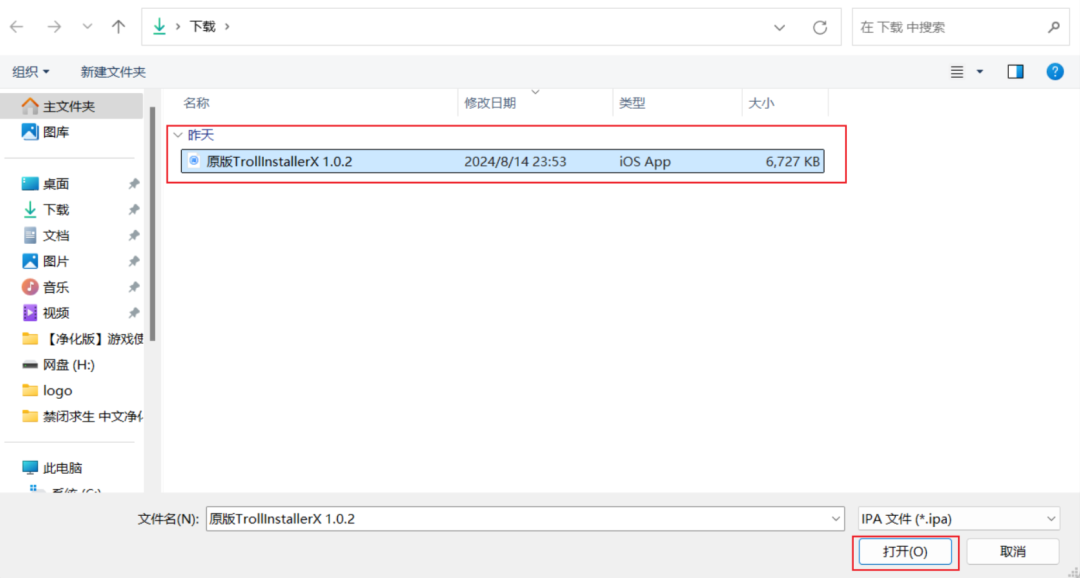Open help with the blue question icon
The height and width of the screenshot is (578, 1080).
pyautogui.click(x=1055, y=71)
